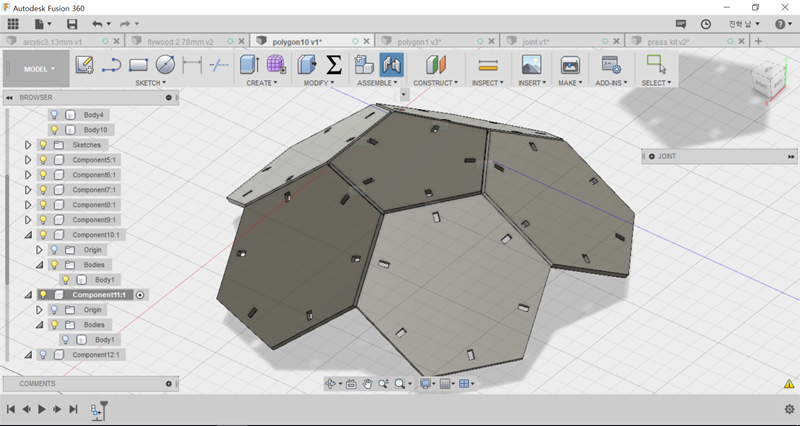This screenshot has width=800, height=426.
Task: Open the Insert image icon
Action: tap(531, 65)
